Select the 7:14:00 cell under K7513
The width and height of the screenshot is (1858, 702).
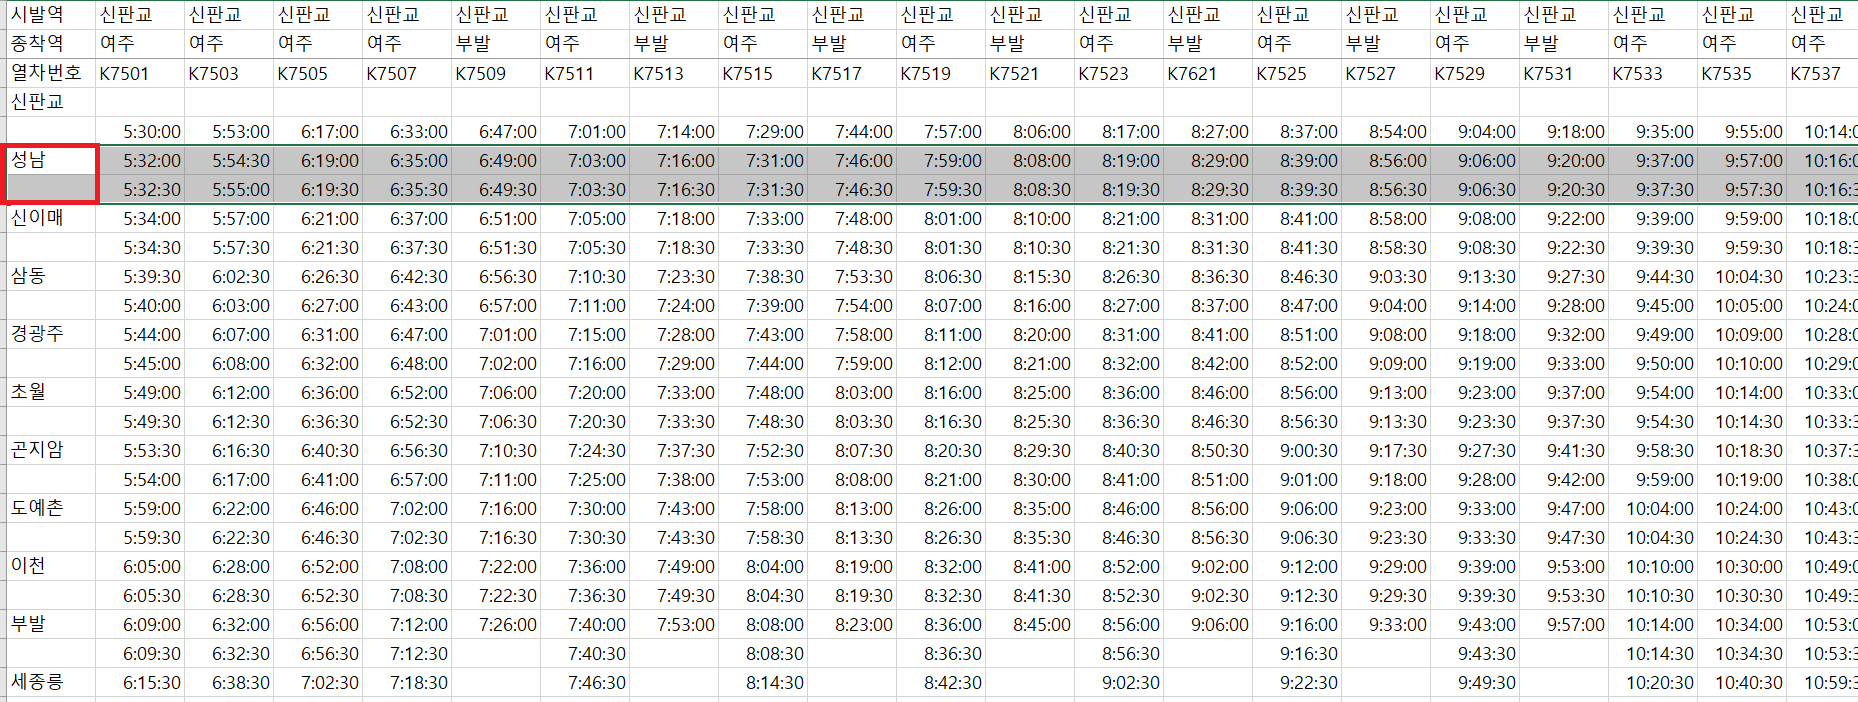point(674,131)
